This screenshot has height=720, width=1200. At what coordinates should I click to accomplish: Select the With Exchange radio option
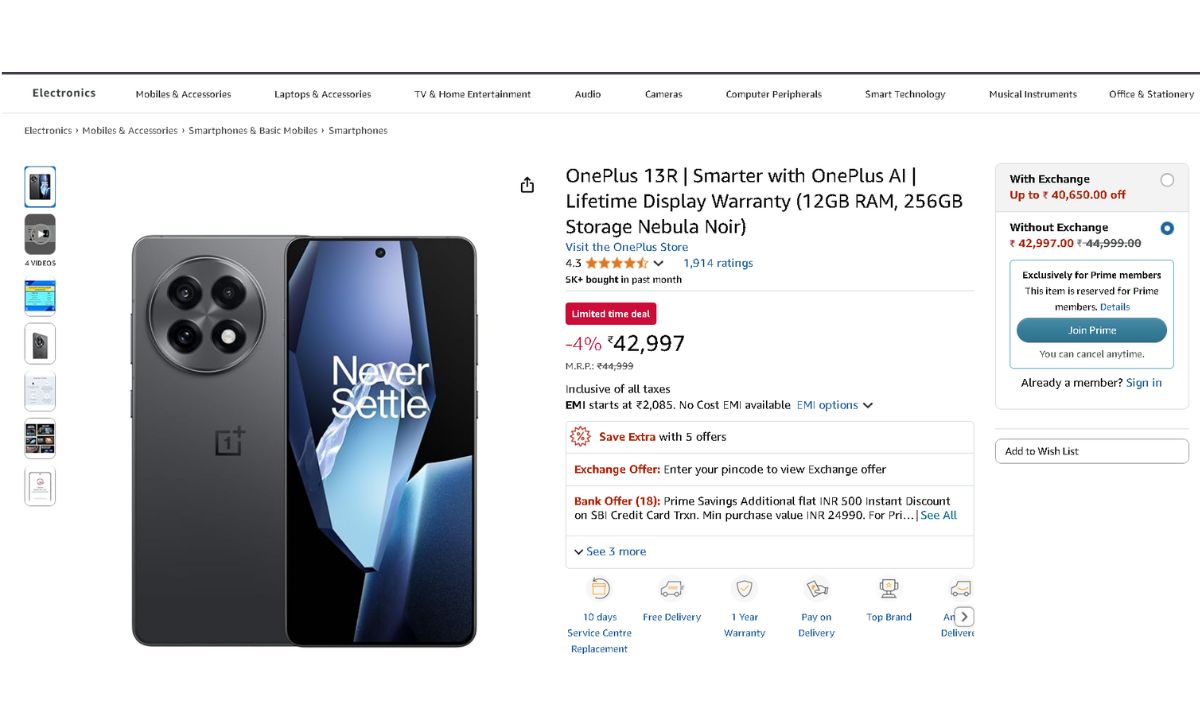point(1167,180)
